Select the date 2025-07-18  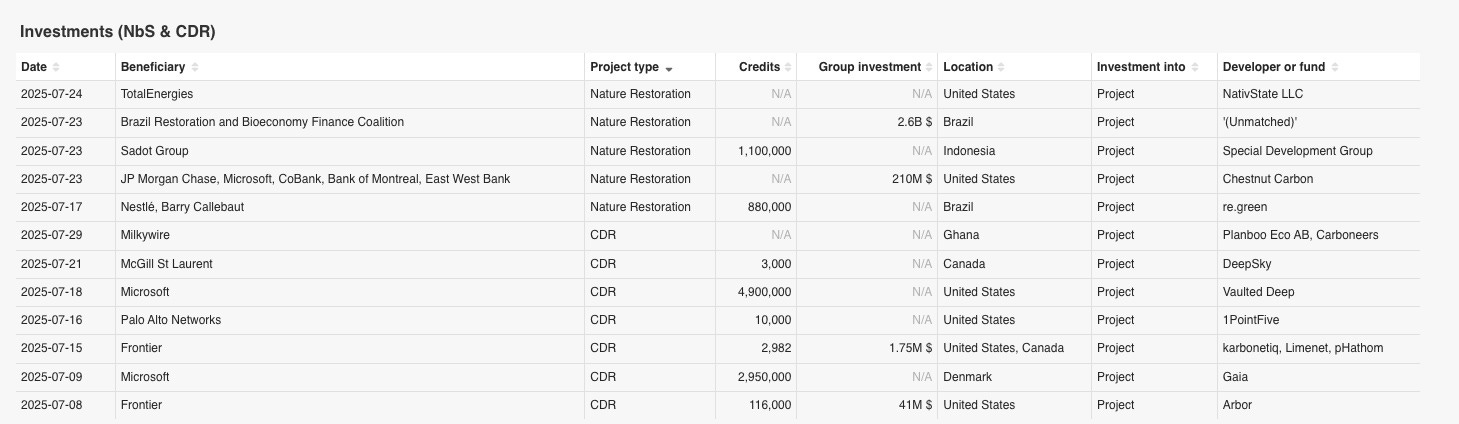[x=52, y=292]
